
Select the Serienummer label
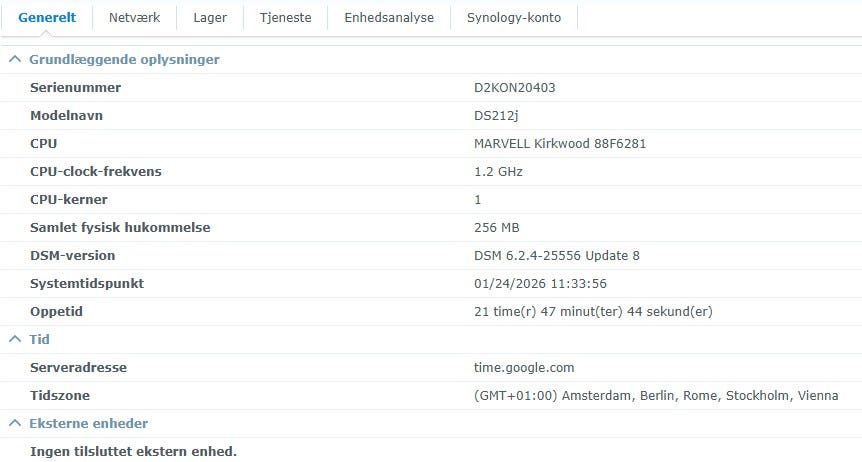pyautogui.click(x=75, y=87)
